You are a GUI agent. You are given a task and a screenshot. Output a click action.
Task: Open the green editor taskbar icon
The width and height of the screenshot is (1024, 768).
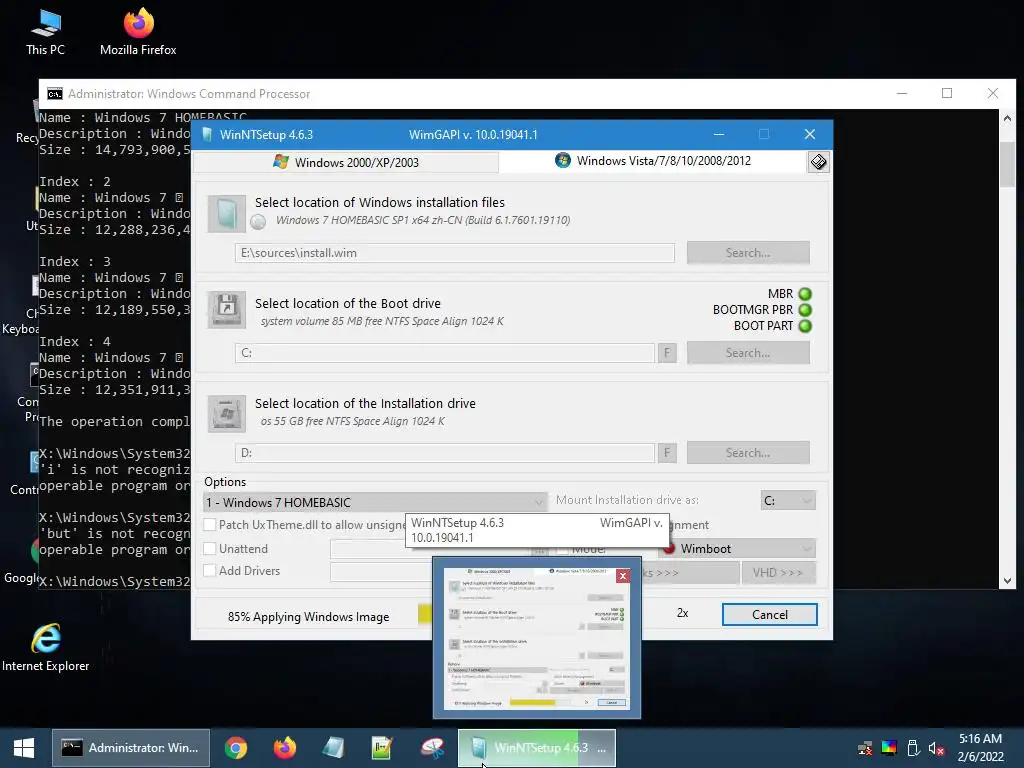point(382,748)
